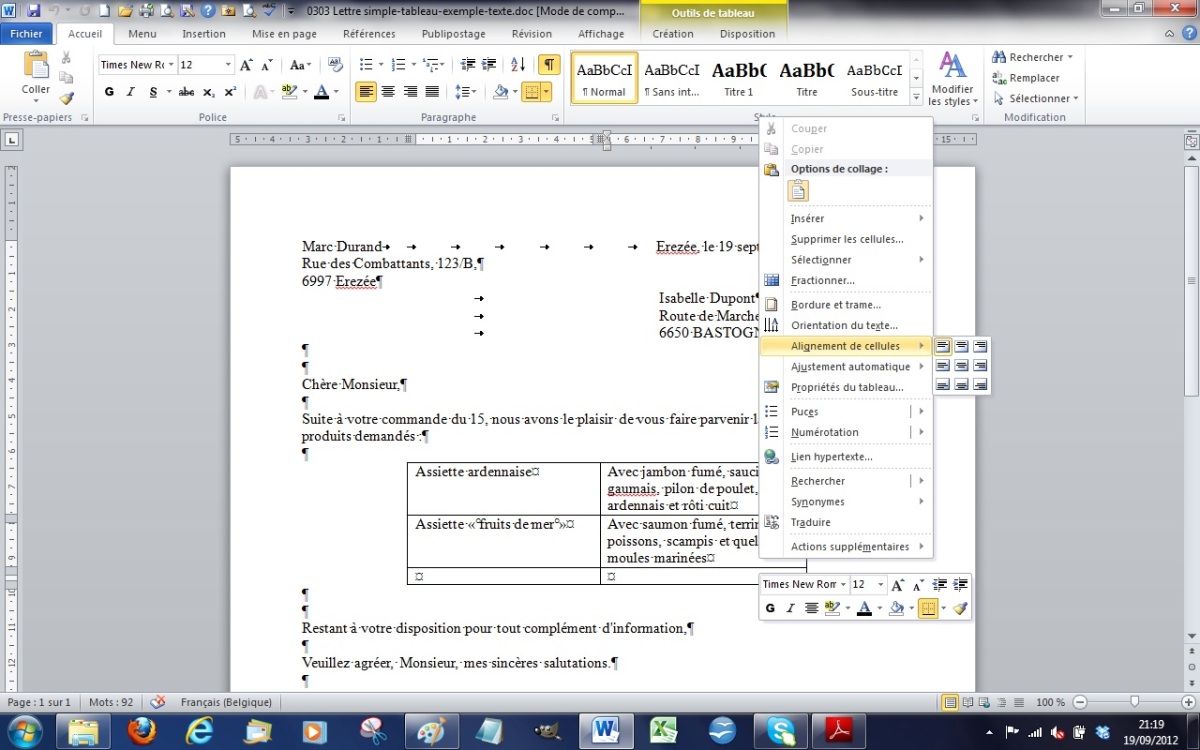Toggle italic in the mini toolbar
The image size is (1200, 750).
point(790,608)
